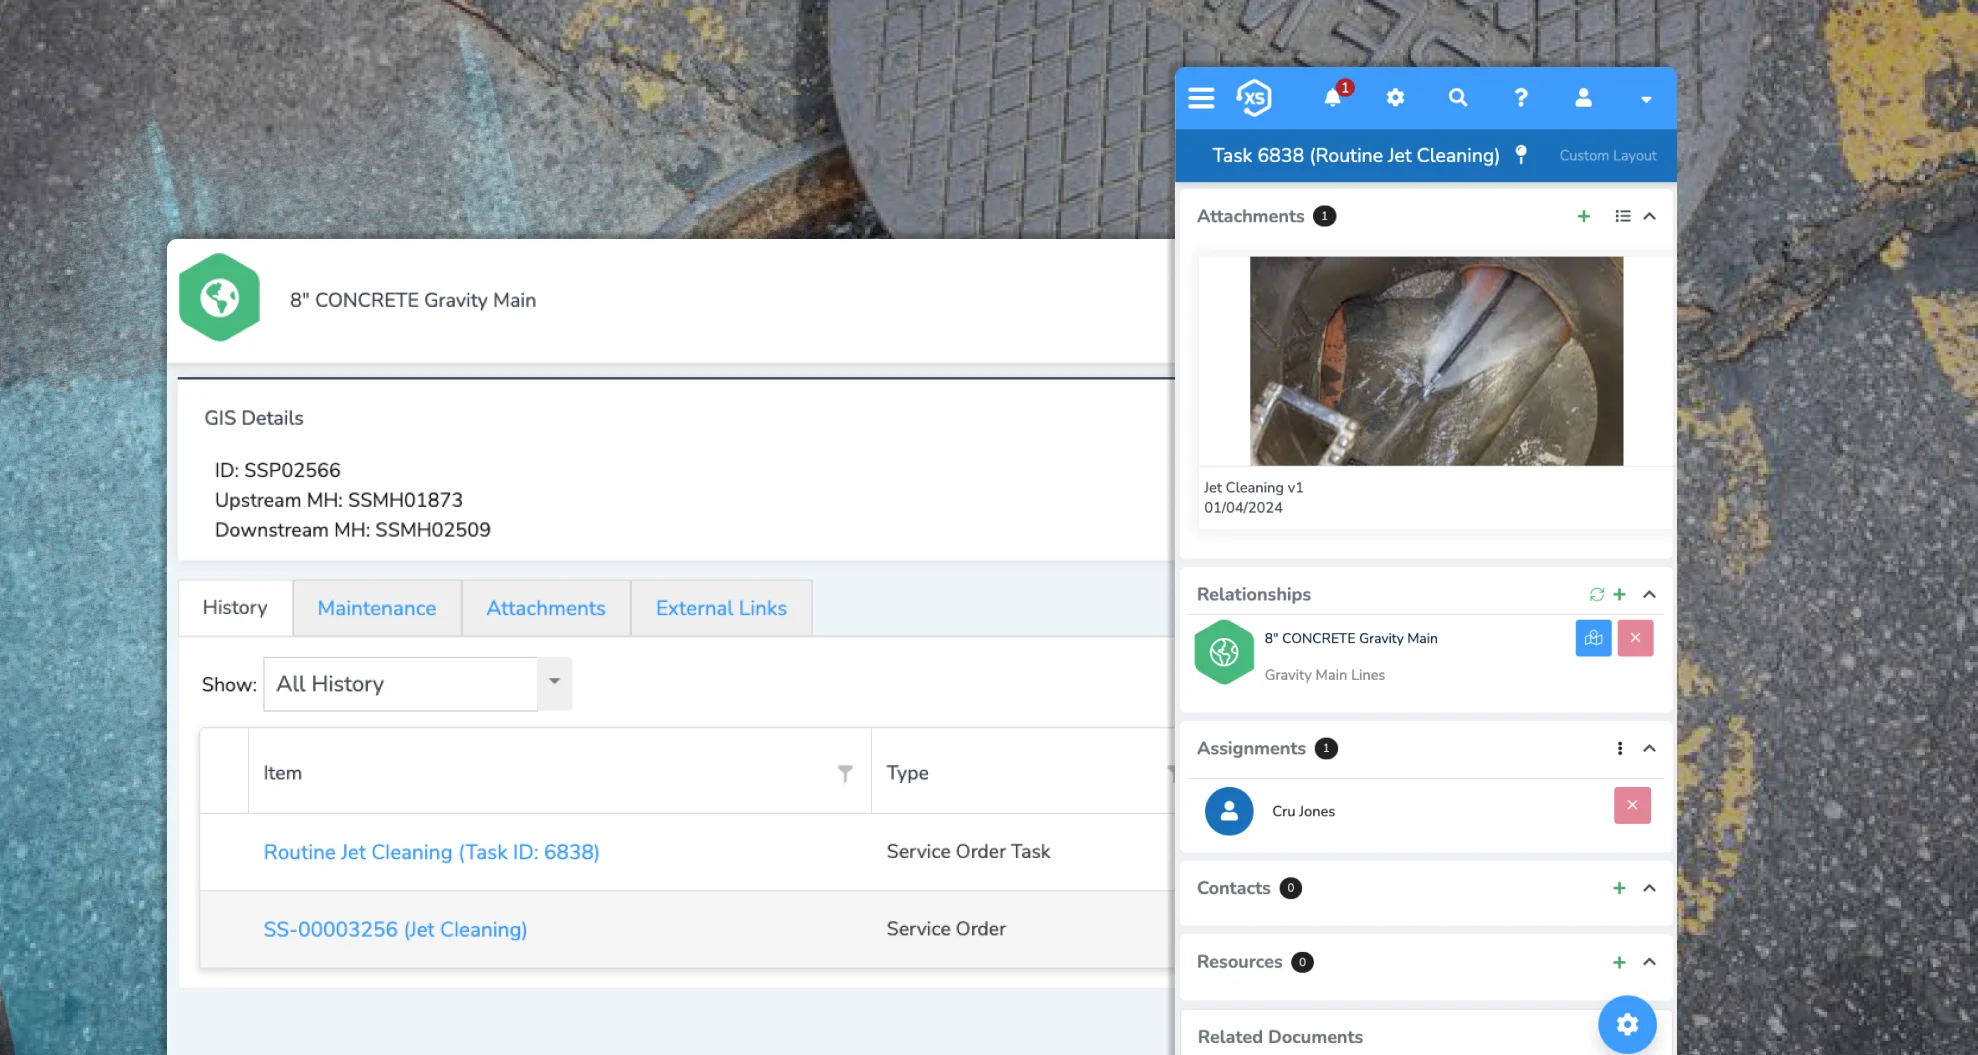The image size is (1978, 1055).
Task: Remove the 8" CONCRETE Gravity Main relationship
Action: [1635, 638]
